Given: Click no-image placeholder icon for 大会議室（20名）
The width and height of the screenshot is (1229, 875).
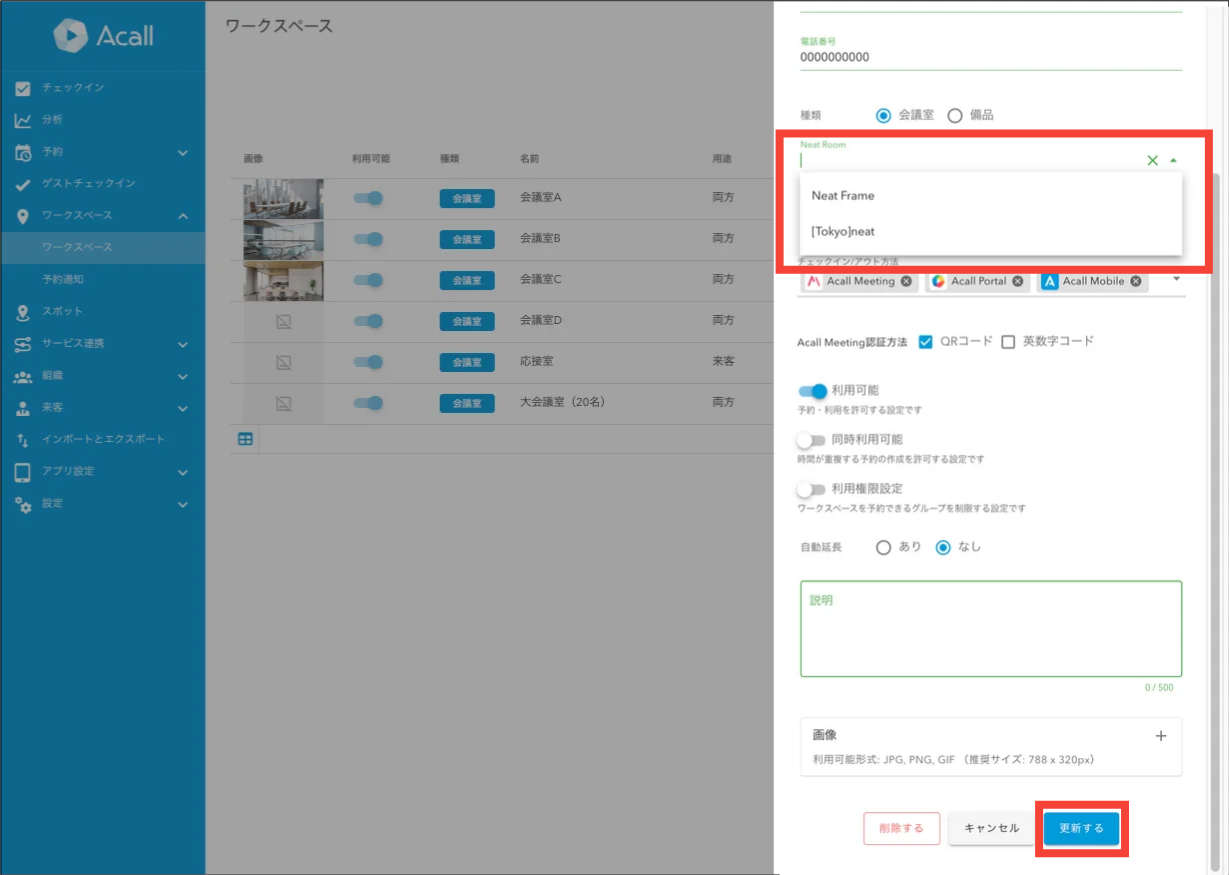Looking at the screenshot, I should (283, 404).
